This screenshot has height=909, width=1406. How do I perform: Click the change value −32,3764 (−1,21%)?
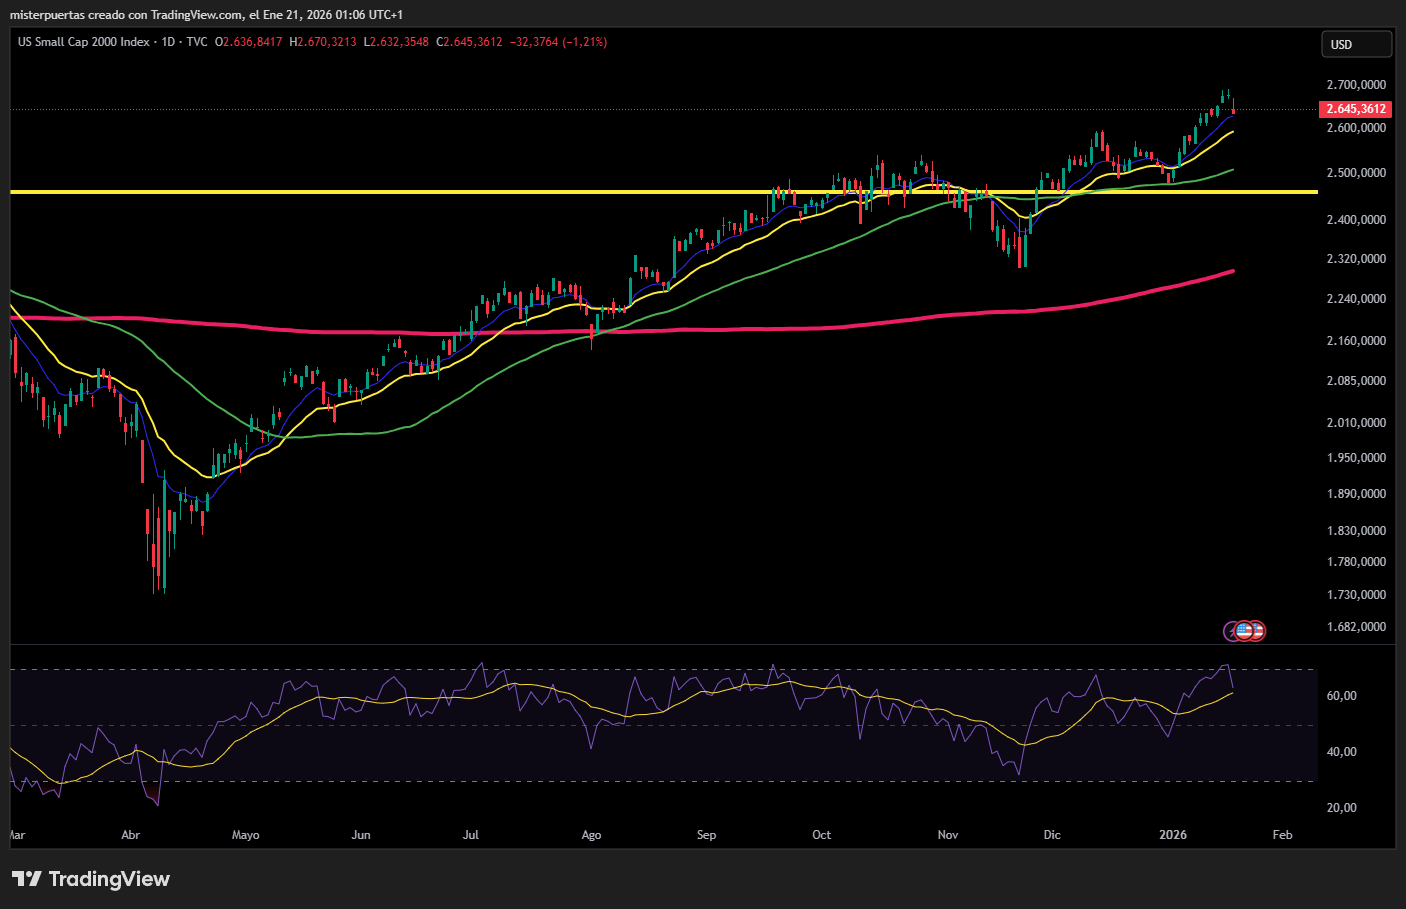pos(559,42)
